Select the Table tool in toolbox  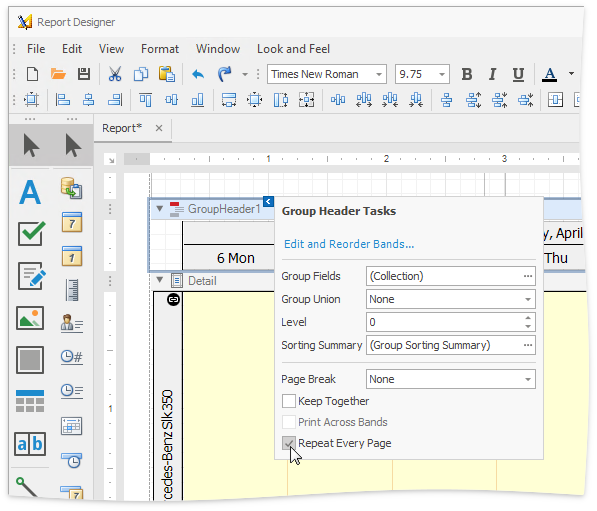30,401
